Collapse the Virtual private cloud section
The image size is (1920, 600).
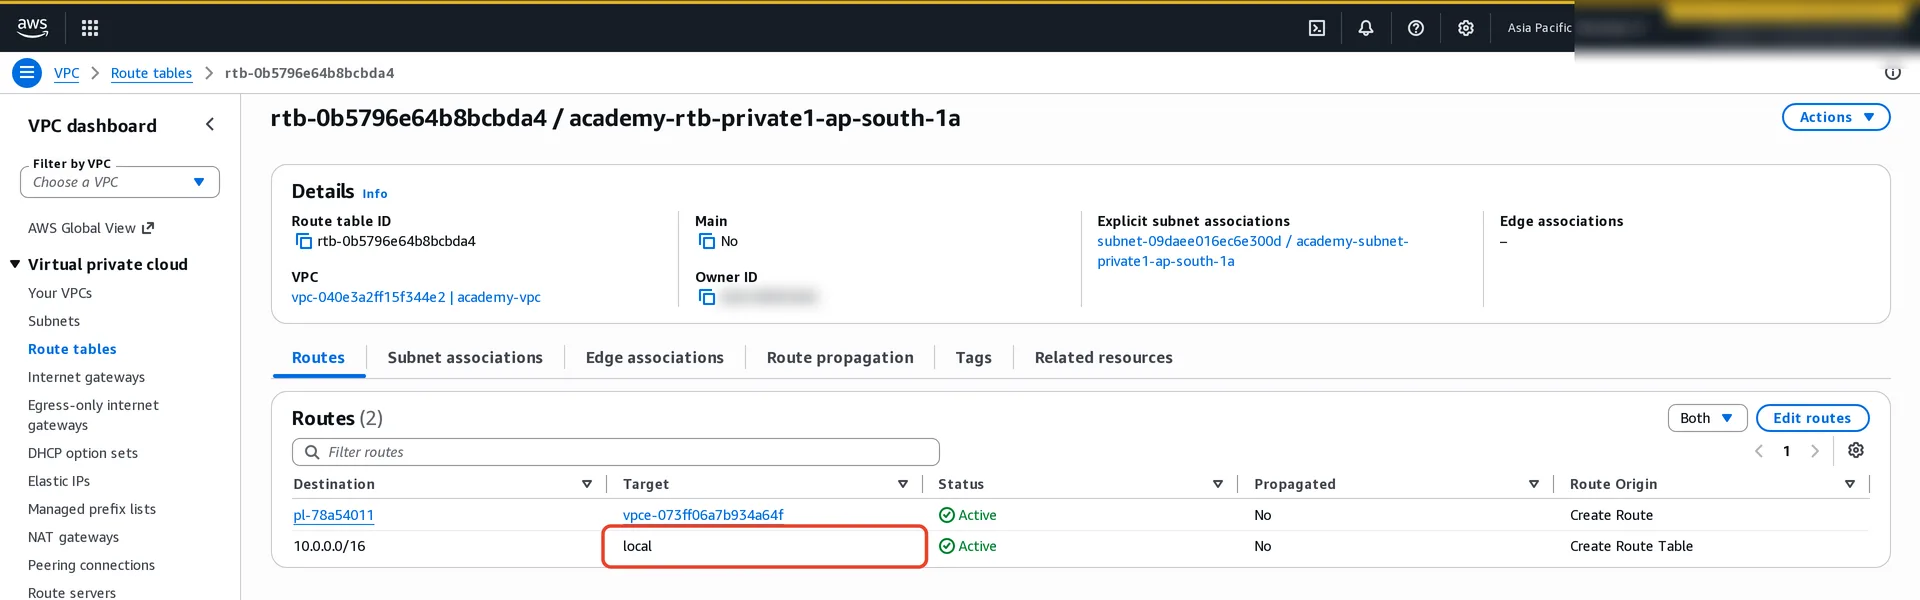pos(15,264)
